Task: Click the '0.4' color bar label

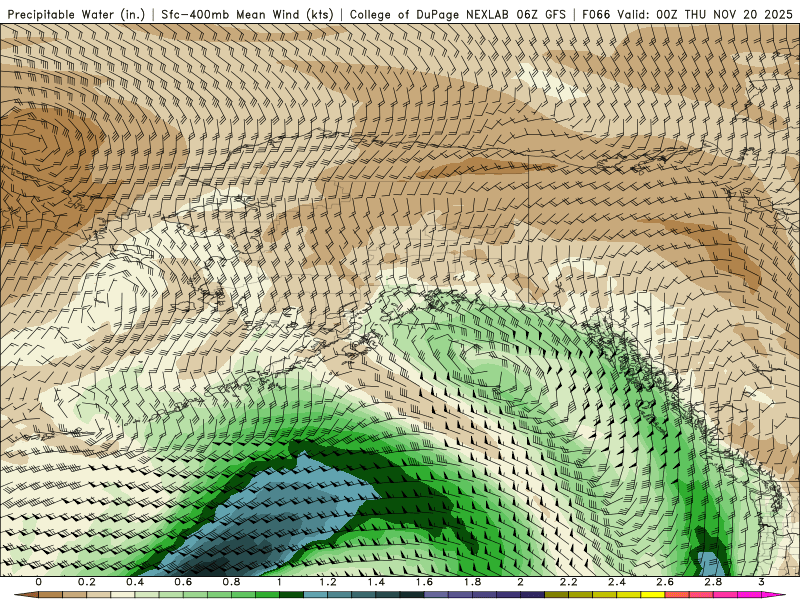Action: pos(135,582)
